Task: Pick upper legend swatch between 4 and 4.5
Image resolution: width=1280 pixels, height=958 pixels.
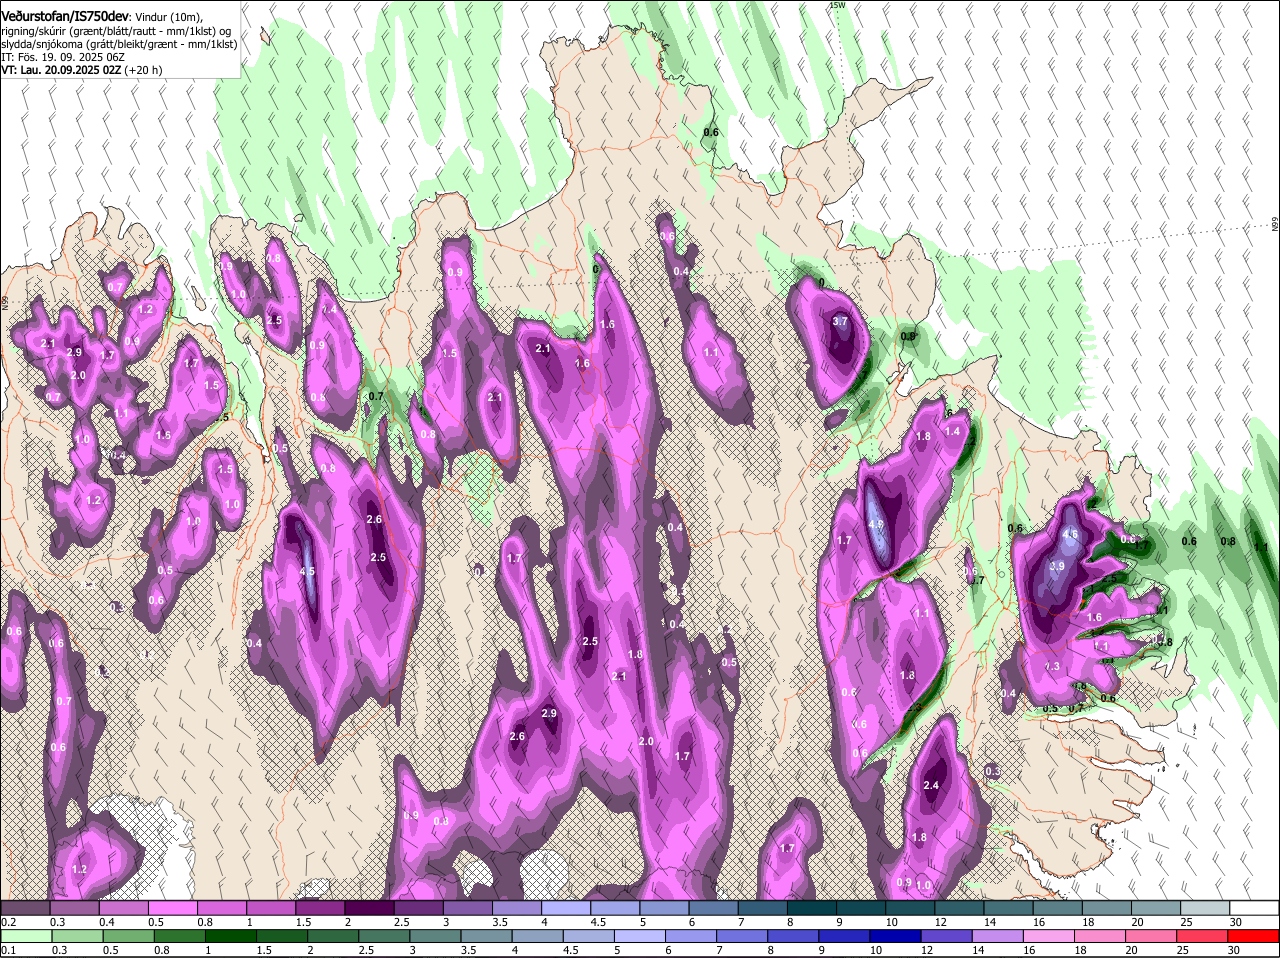Action: point(566,908)
